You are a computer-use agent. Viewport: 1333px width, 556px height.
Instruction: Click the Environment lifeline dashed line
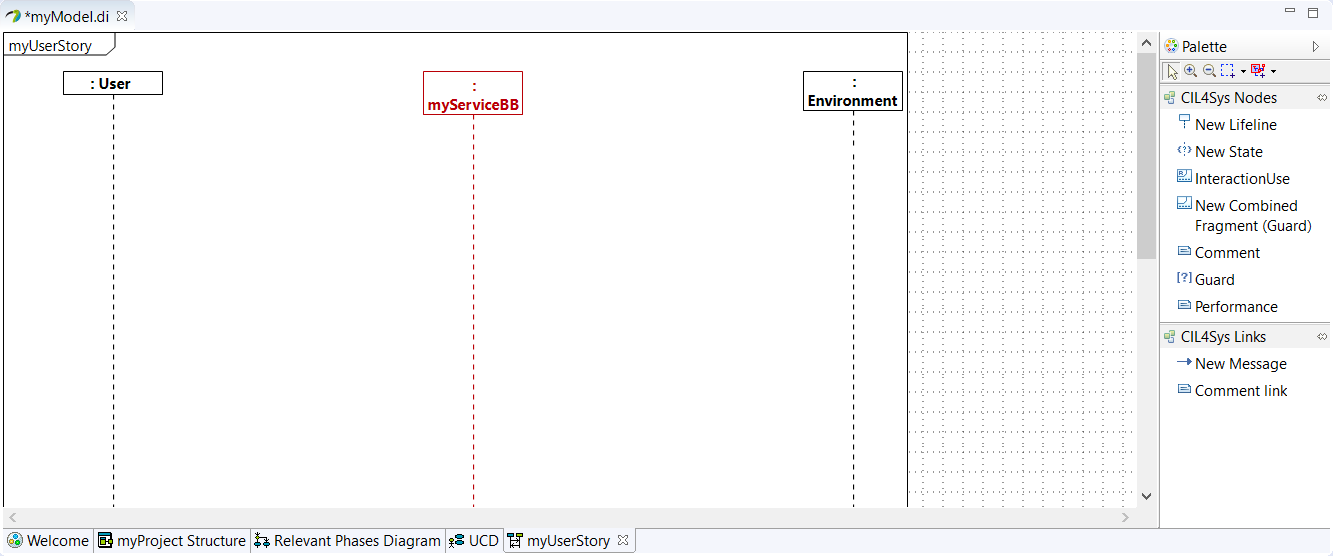pos(853,308)
